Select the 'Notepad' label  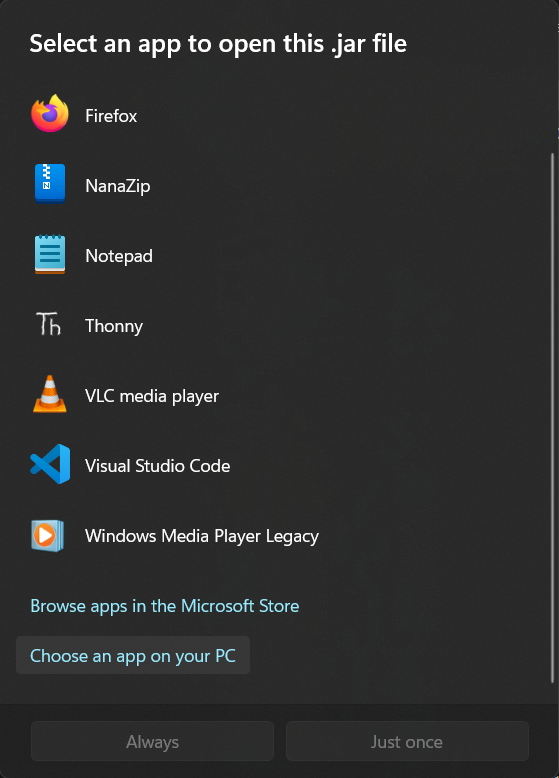[x=119, y=256]
